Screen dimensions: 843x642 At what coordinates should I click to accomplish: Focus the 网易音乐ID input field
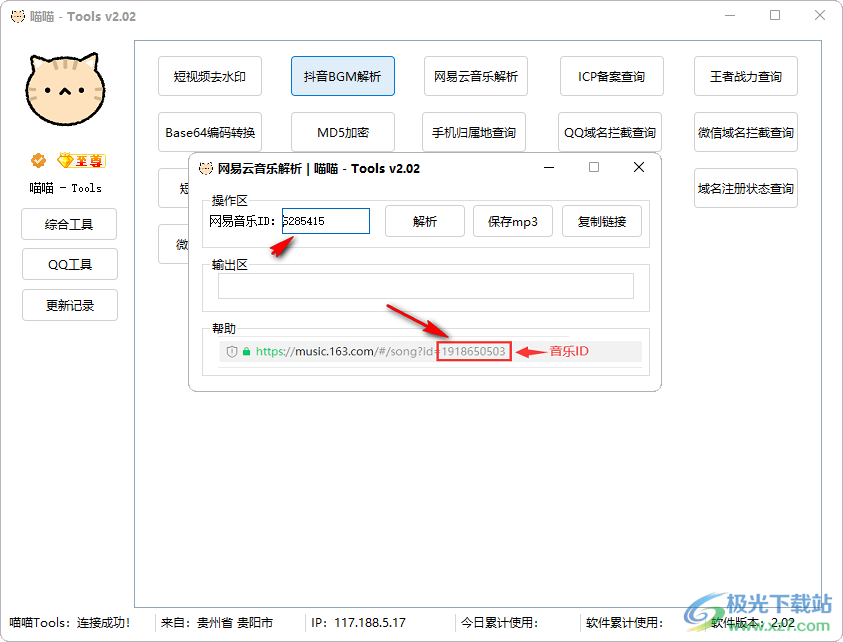(x=326, y=221)
